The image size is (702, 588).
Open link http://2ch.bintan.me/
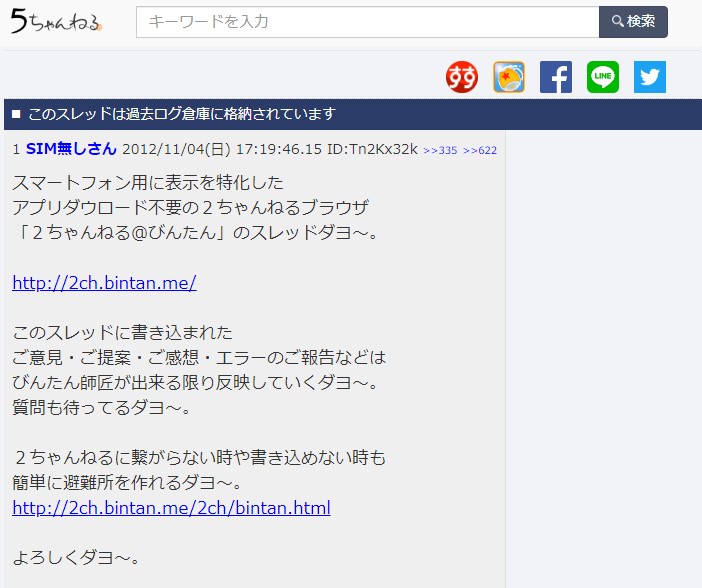click(104, 283)
